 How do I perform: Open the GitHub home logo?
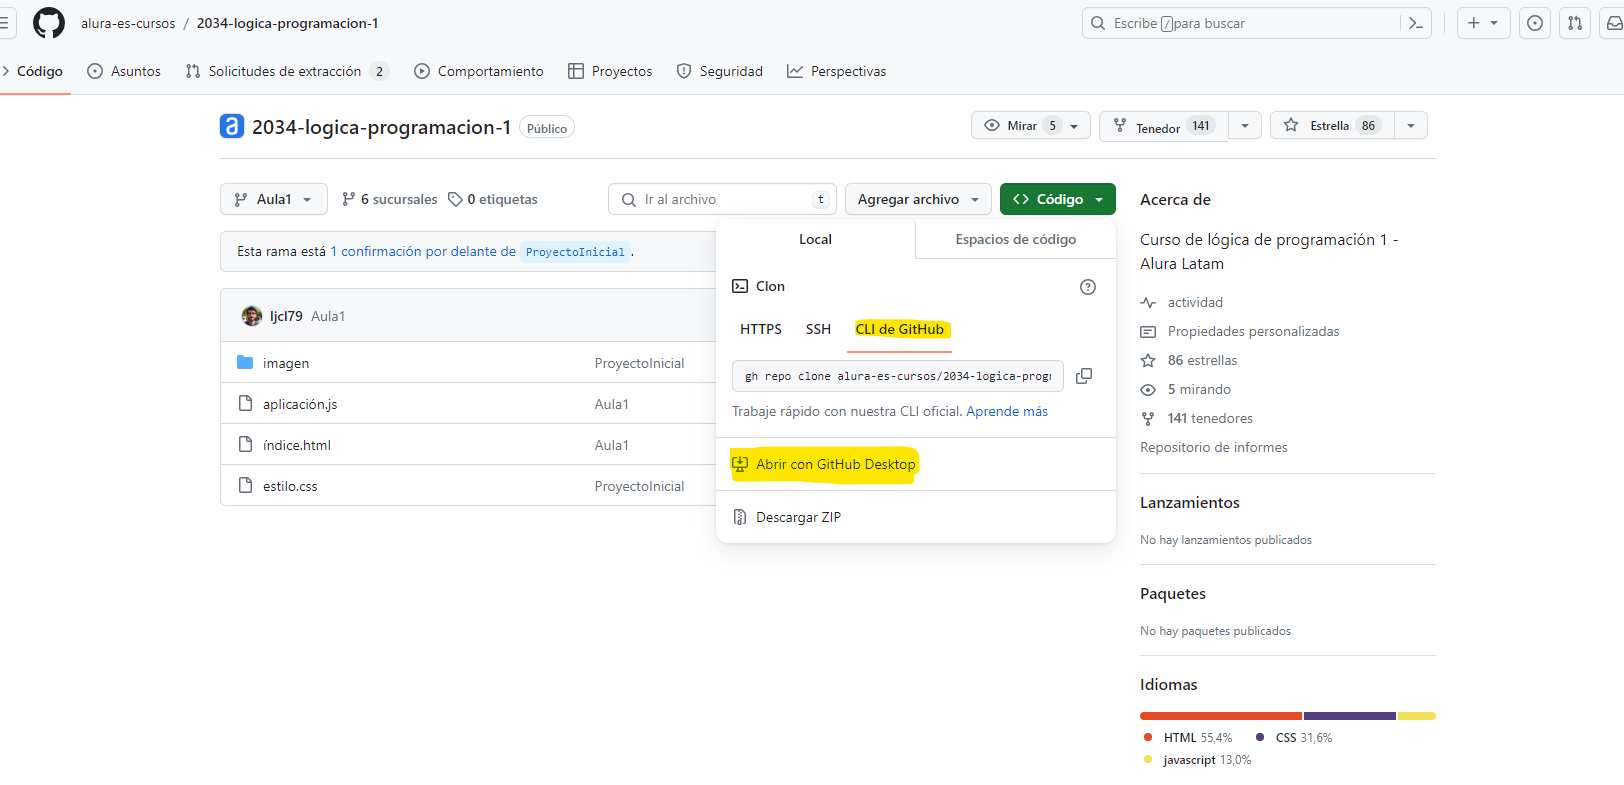(48, 23)
